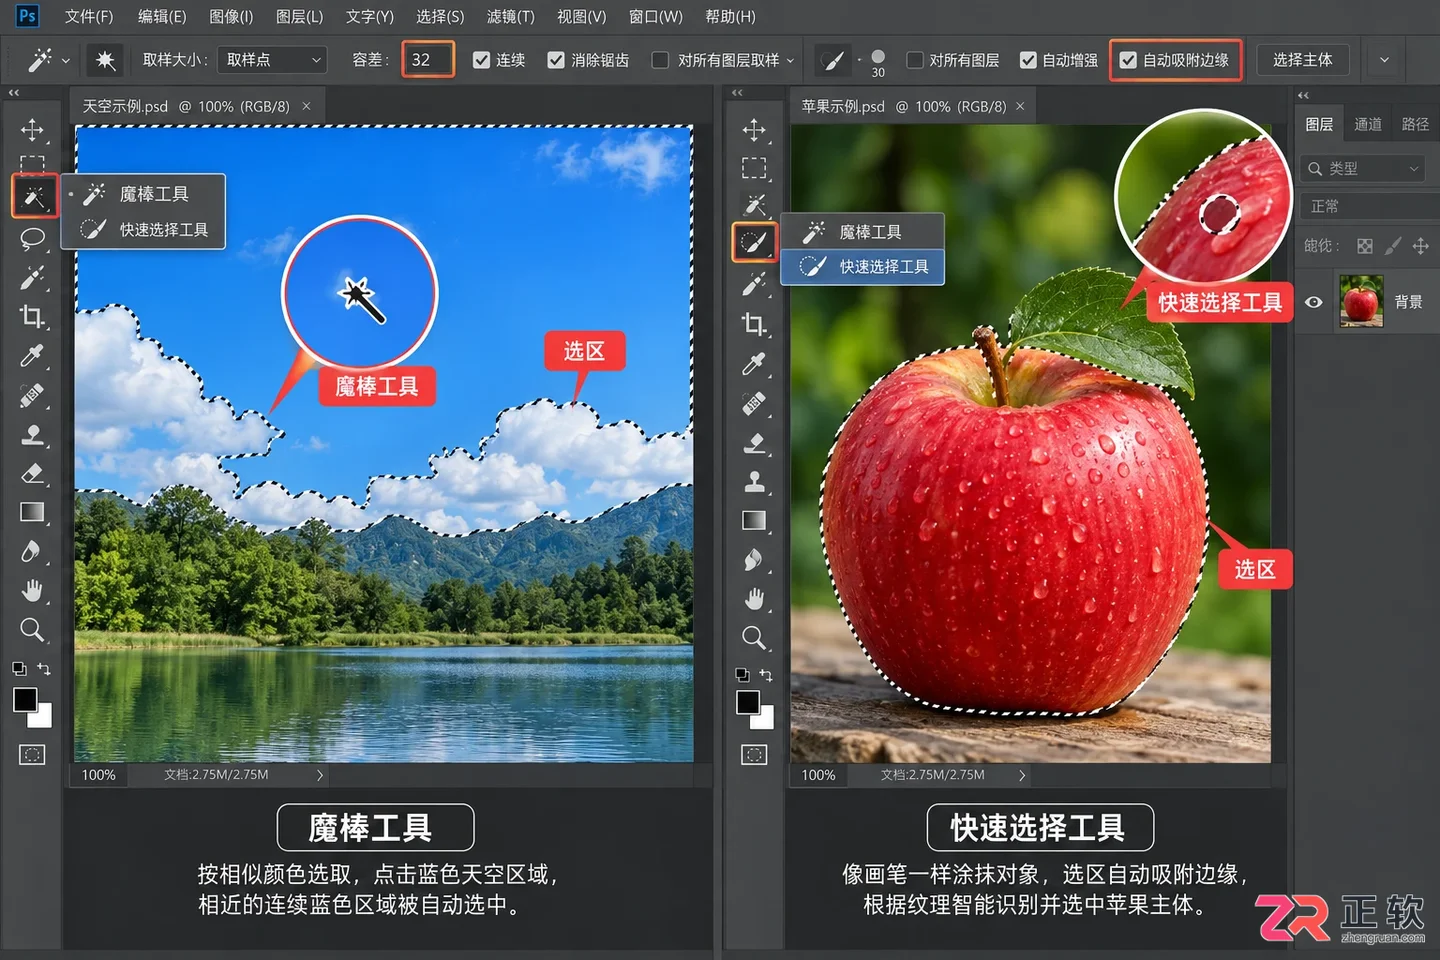
Task: Open the 滤镜(T) menu
Action: coord(511,16)
